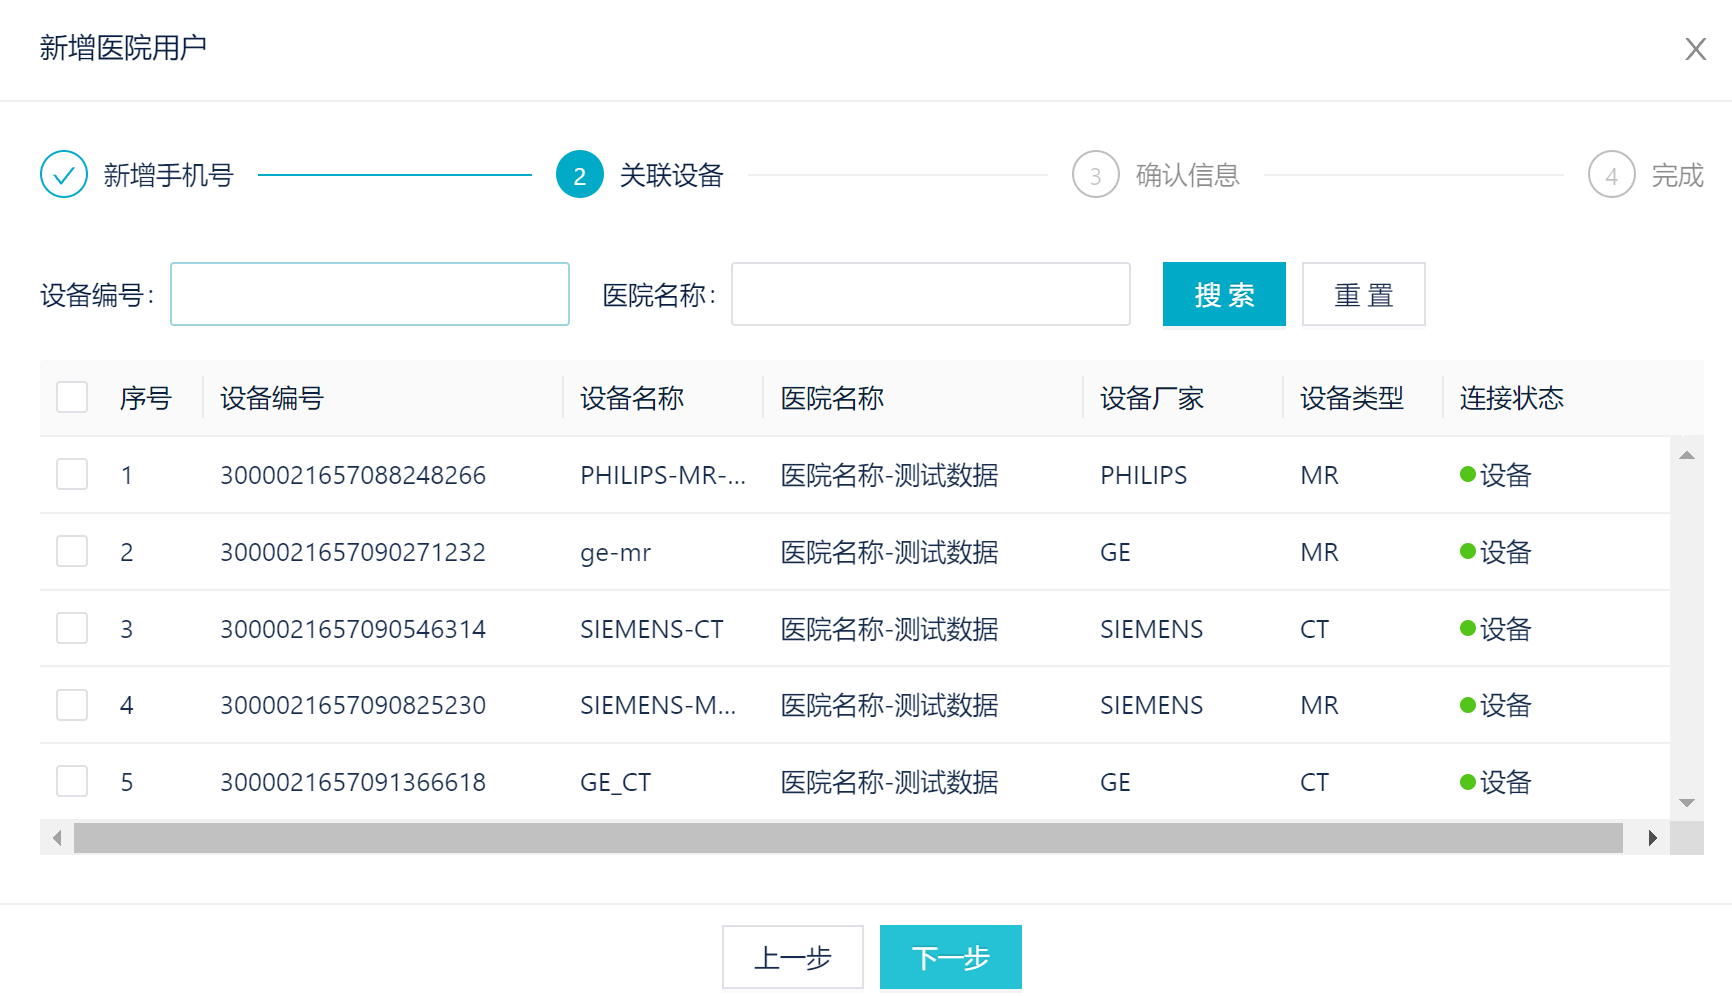Click the 连接状态 column header
The image size is (1732, 997).
(x=1511, y=397)
